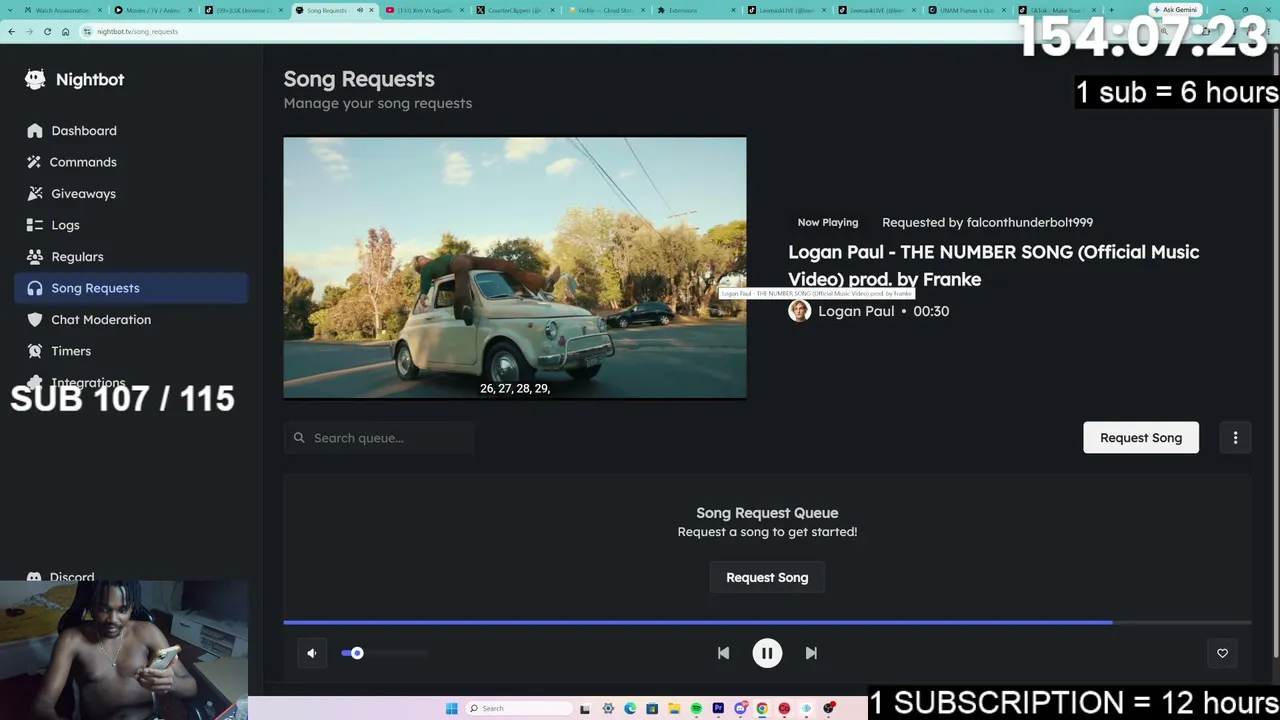
Task: Open the Regulars page
Action: click(131, 257)
